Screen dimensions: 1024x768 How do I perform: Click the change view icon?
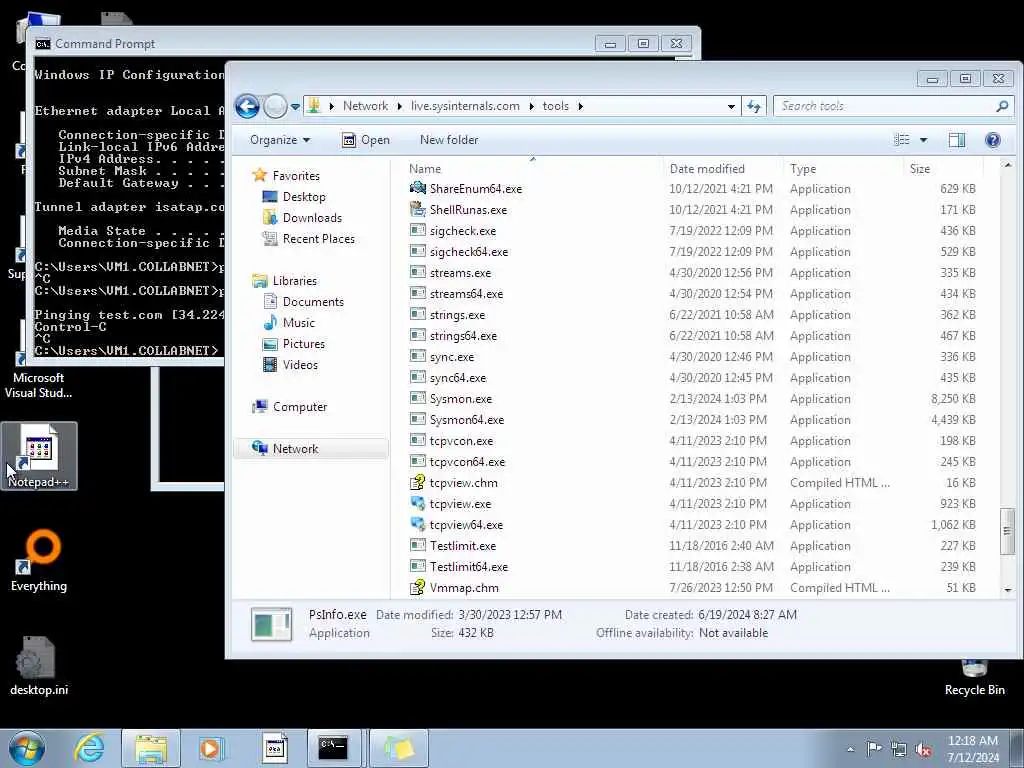[902, 140]
